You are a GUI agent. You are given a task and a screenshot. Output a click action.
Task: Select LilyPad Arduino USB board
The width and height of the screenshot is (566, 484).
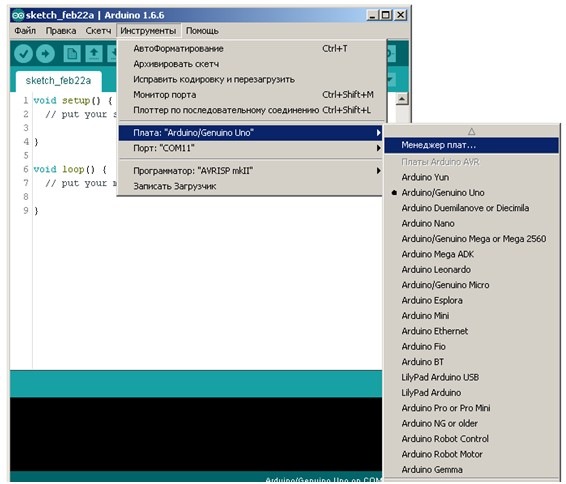(x=471, y=378)
